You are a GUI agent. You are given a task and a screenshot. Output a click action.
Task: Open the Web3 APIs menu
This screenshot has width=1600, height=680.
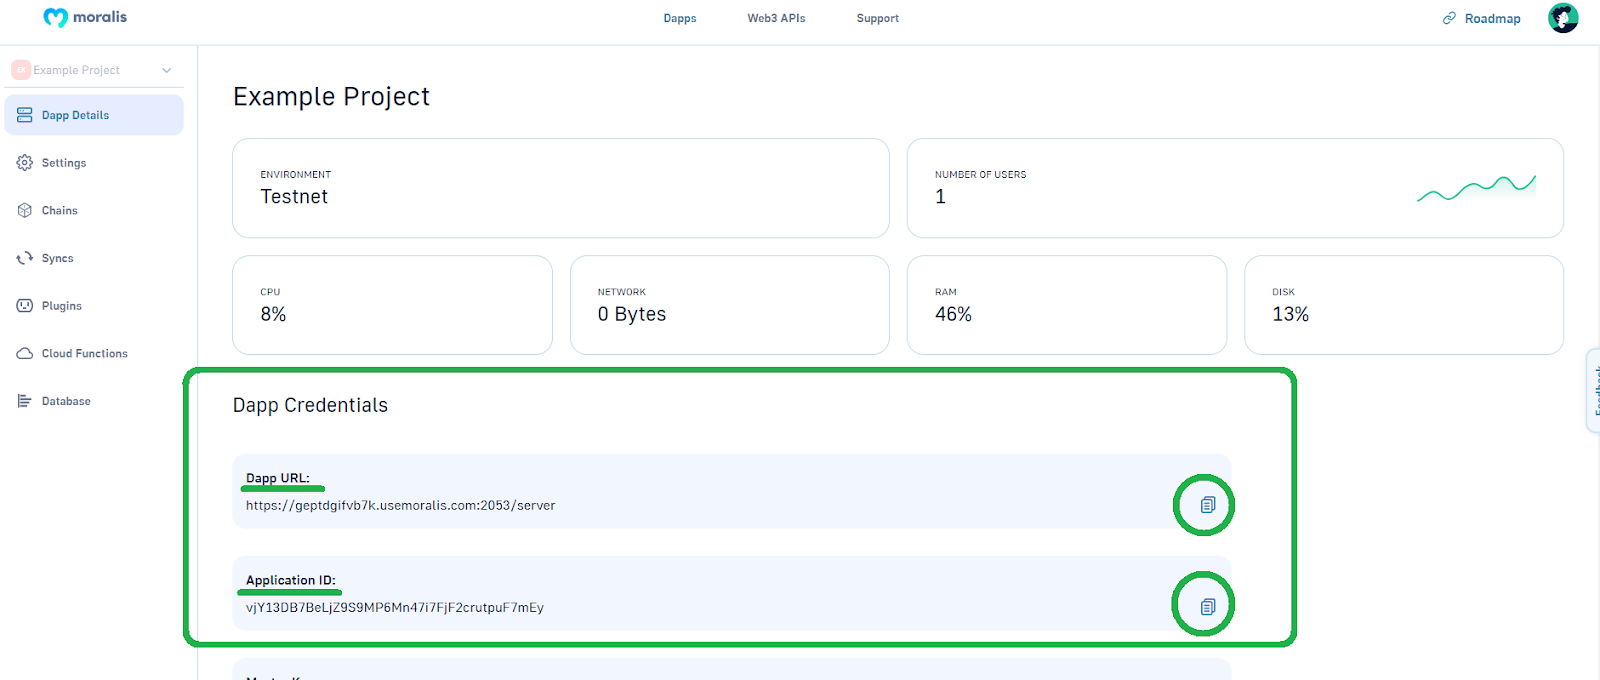pyautogui.click(x=776, y=18)
